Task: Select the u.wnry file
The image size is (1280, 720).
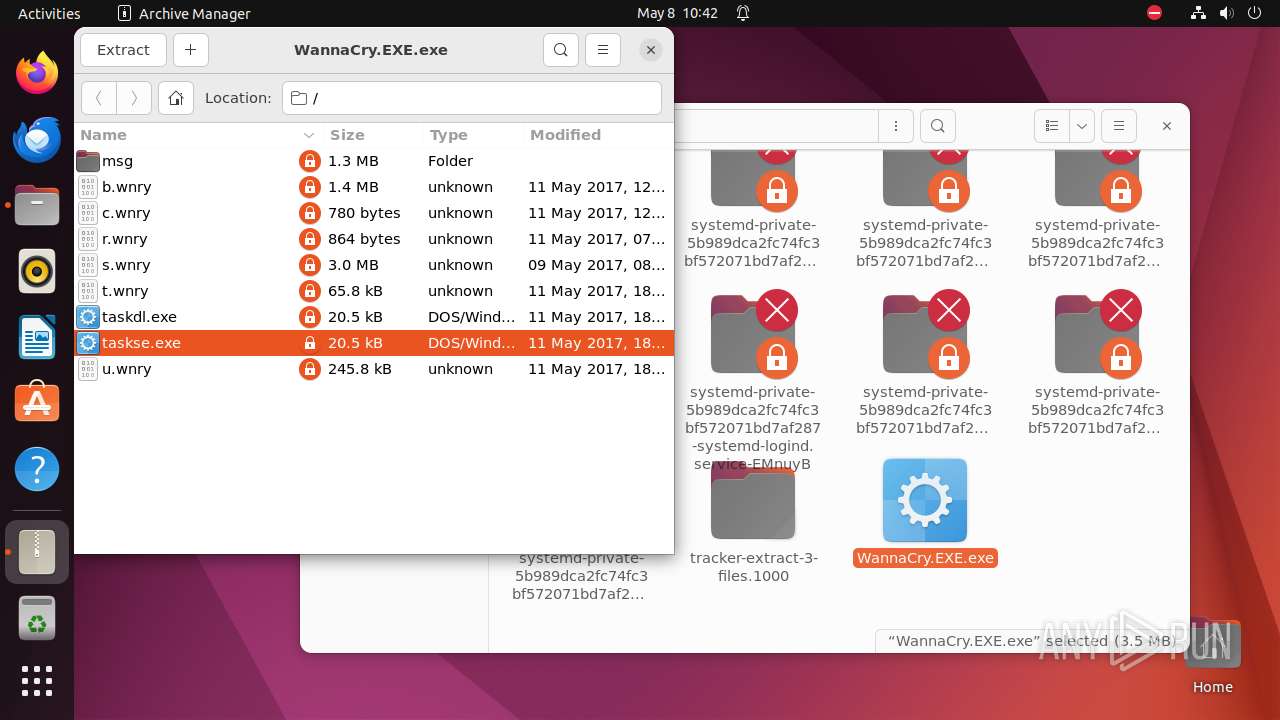Action: tap(374, 369)
